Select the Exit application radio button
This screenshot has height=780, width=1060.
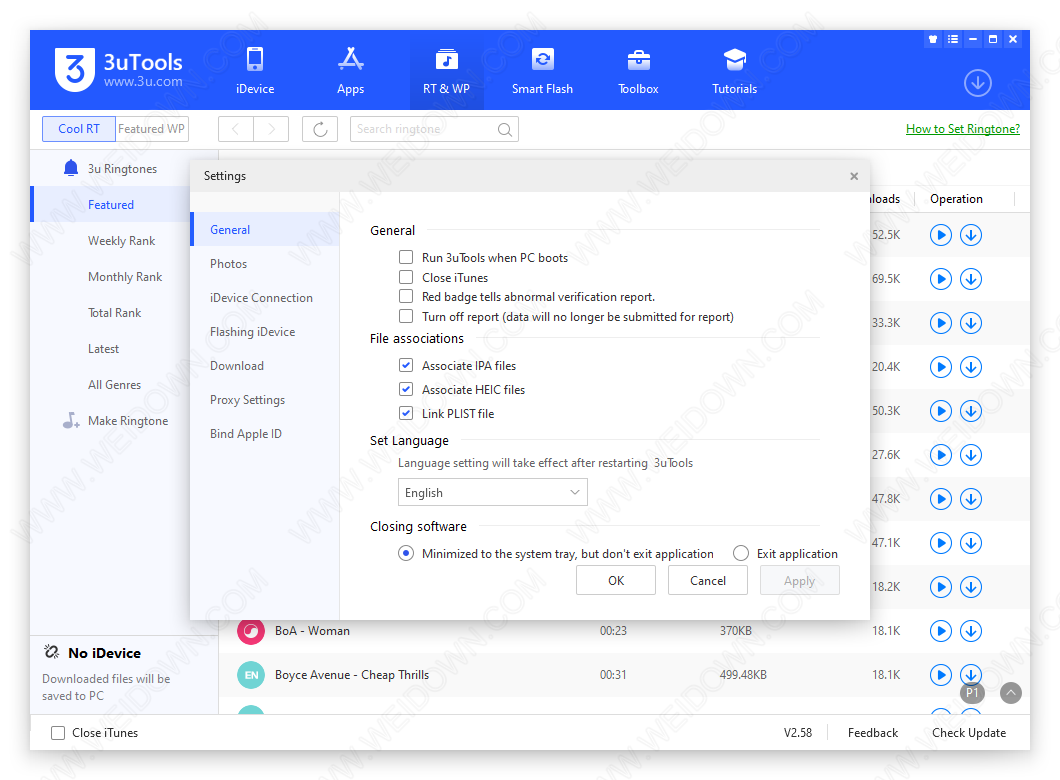tap(741, 554)
